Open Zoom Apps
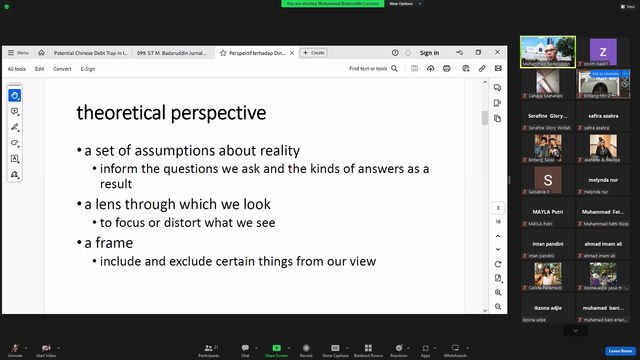640x360 pixels. (425, 351)
